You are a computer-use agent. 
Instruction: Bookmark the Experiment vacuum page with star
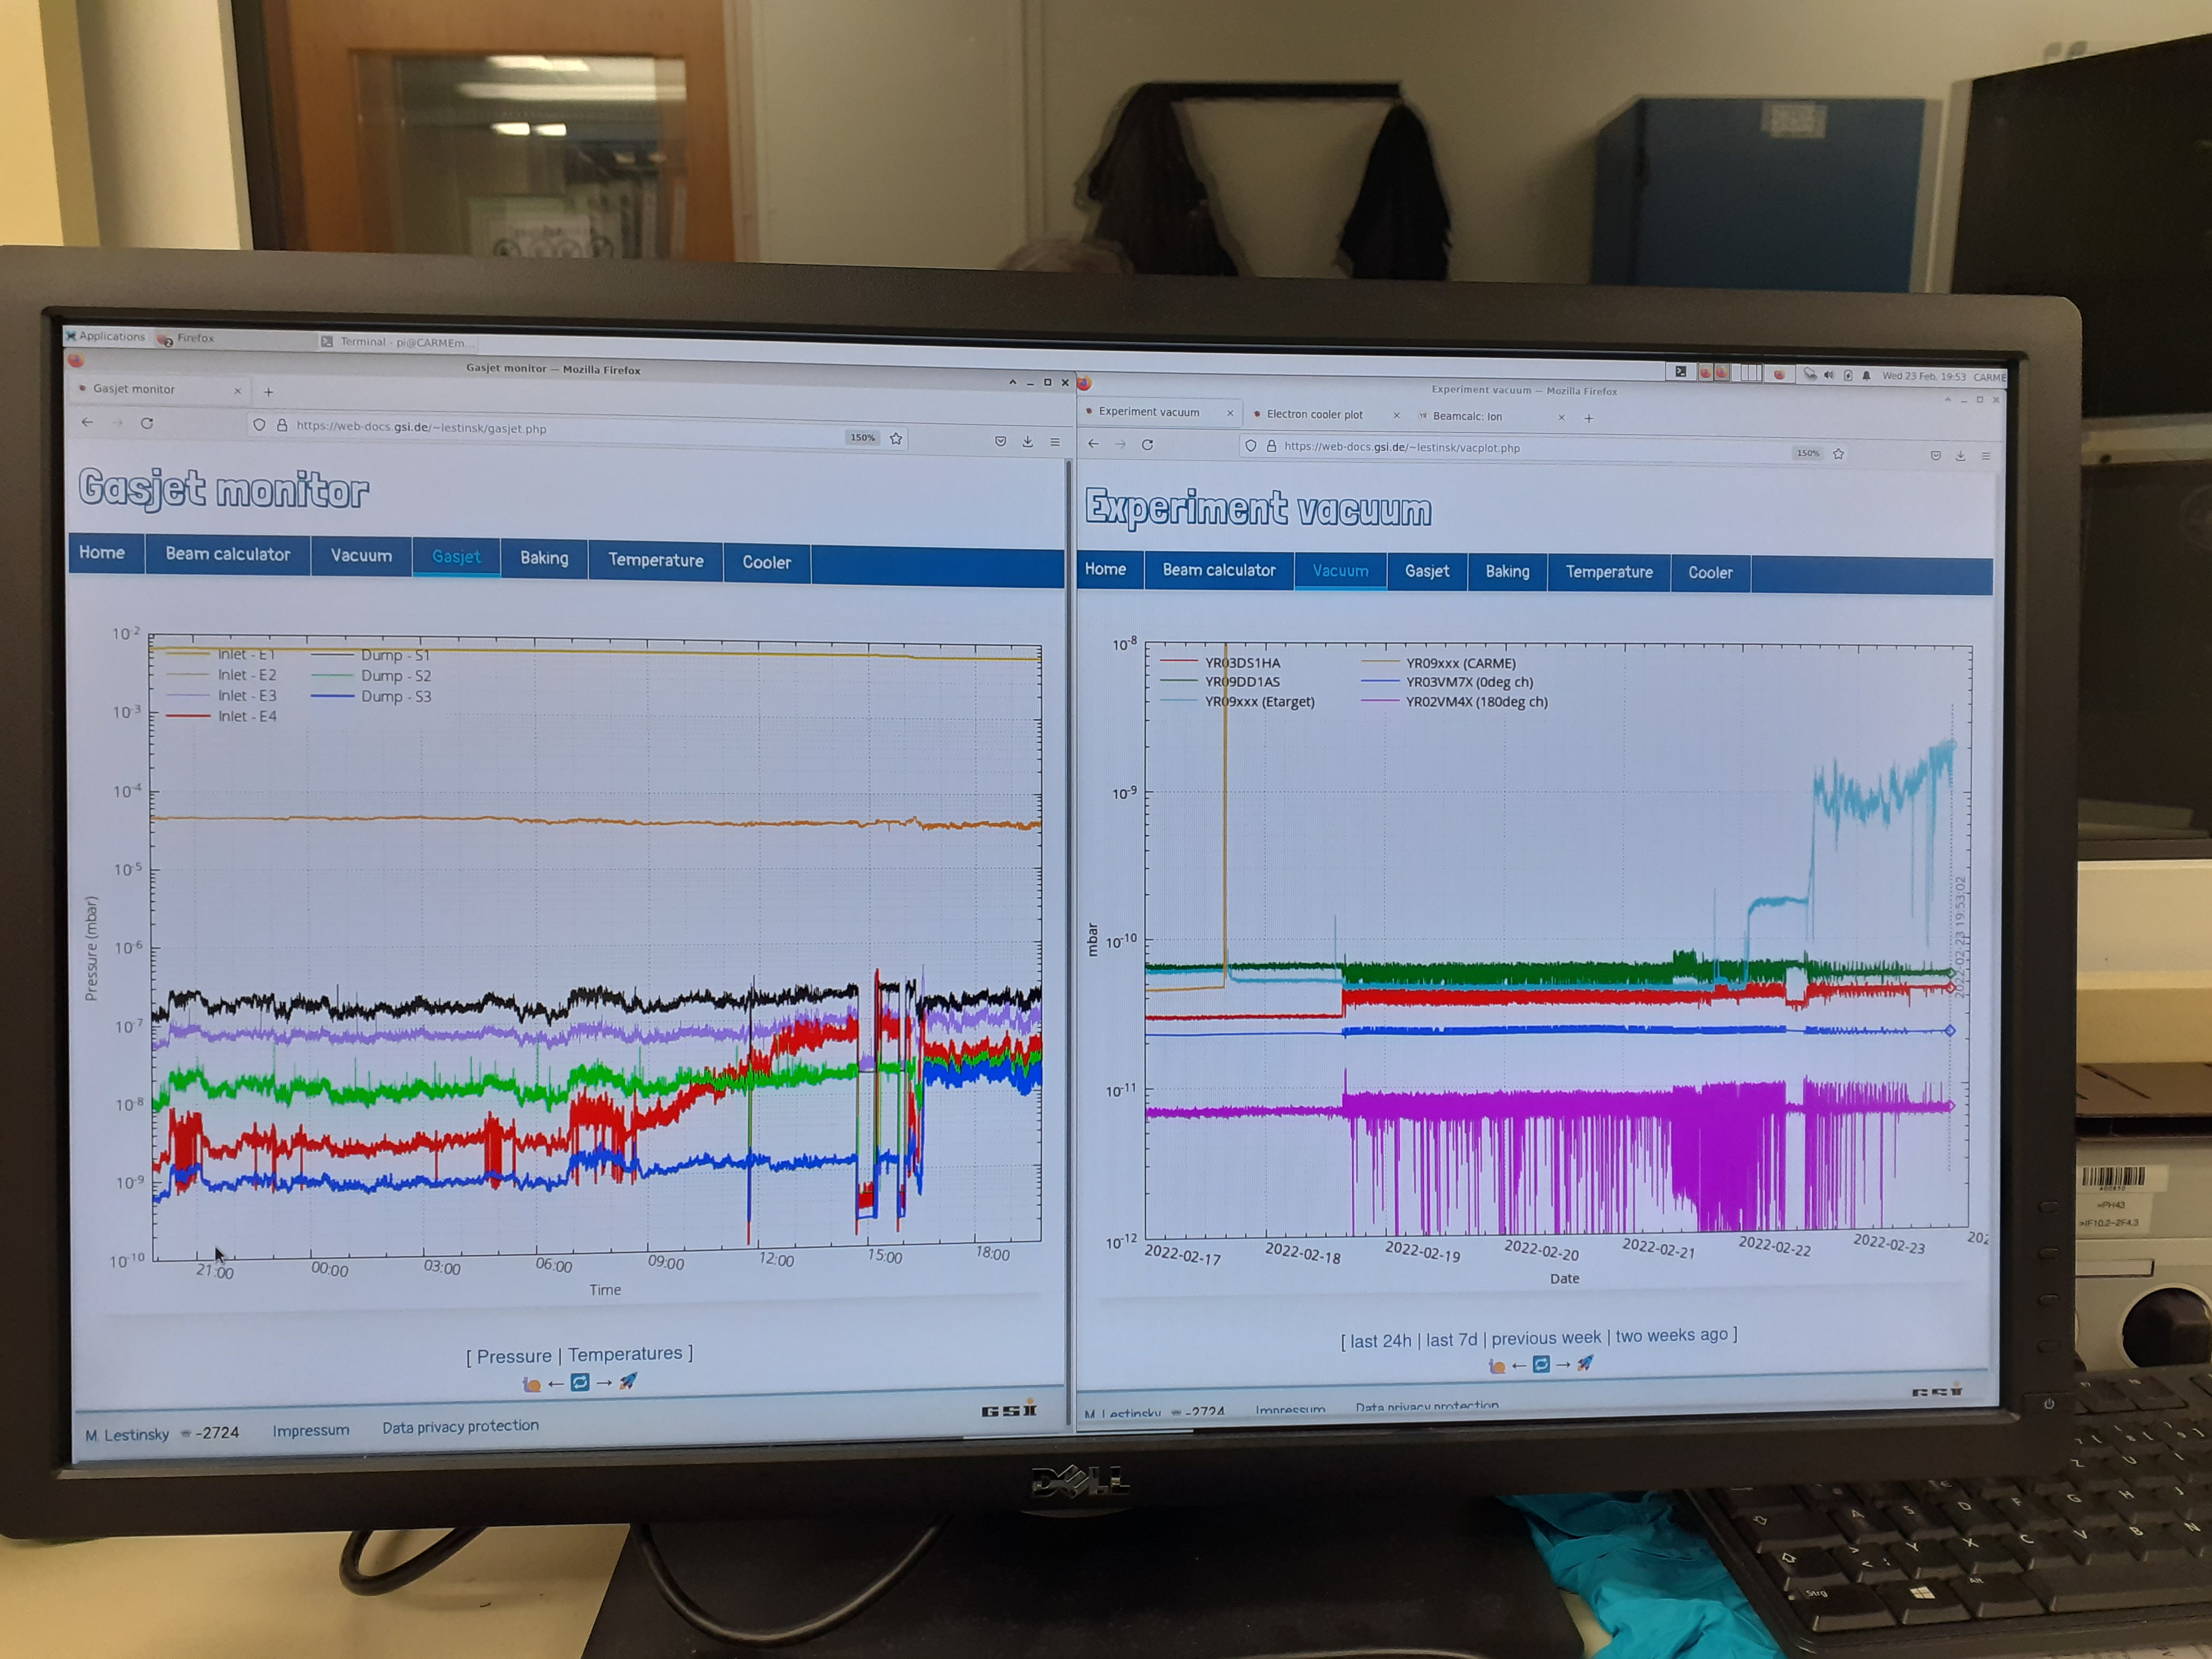pyautogui.click(x=1838, y=454)
